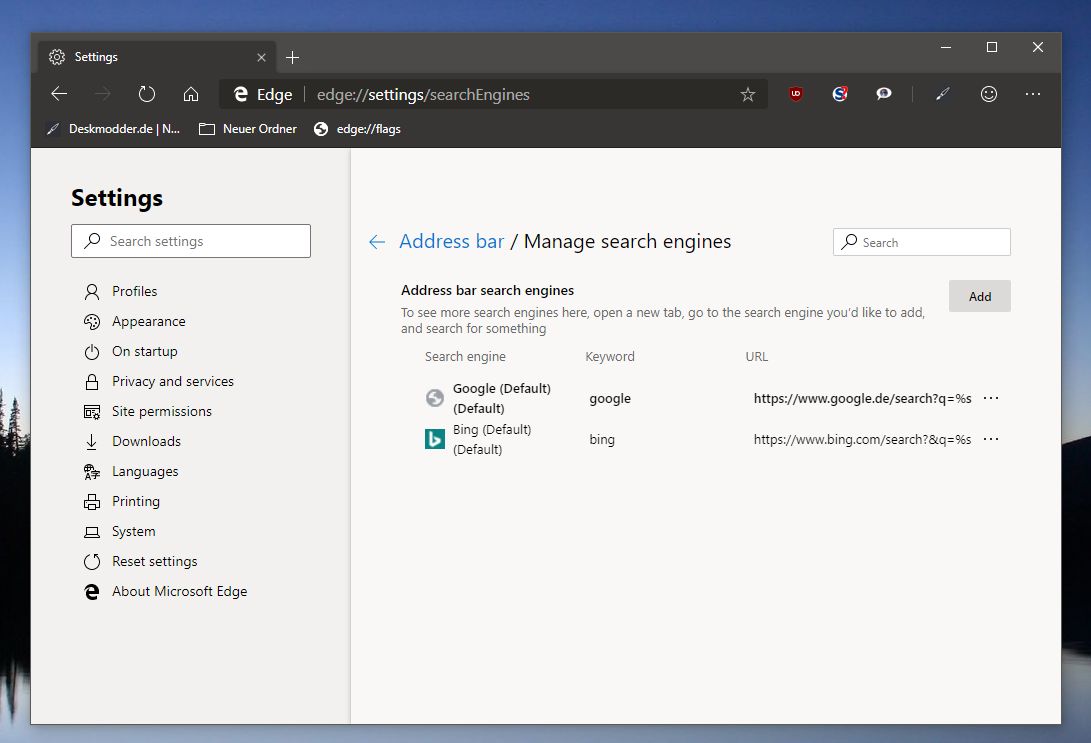Close the Settings tab
This screenshot has width=1091, height=743.
pos(262,57)
